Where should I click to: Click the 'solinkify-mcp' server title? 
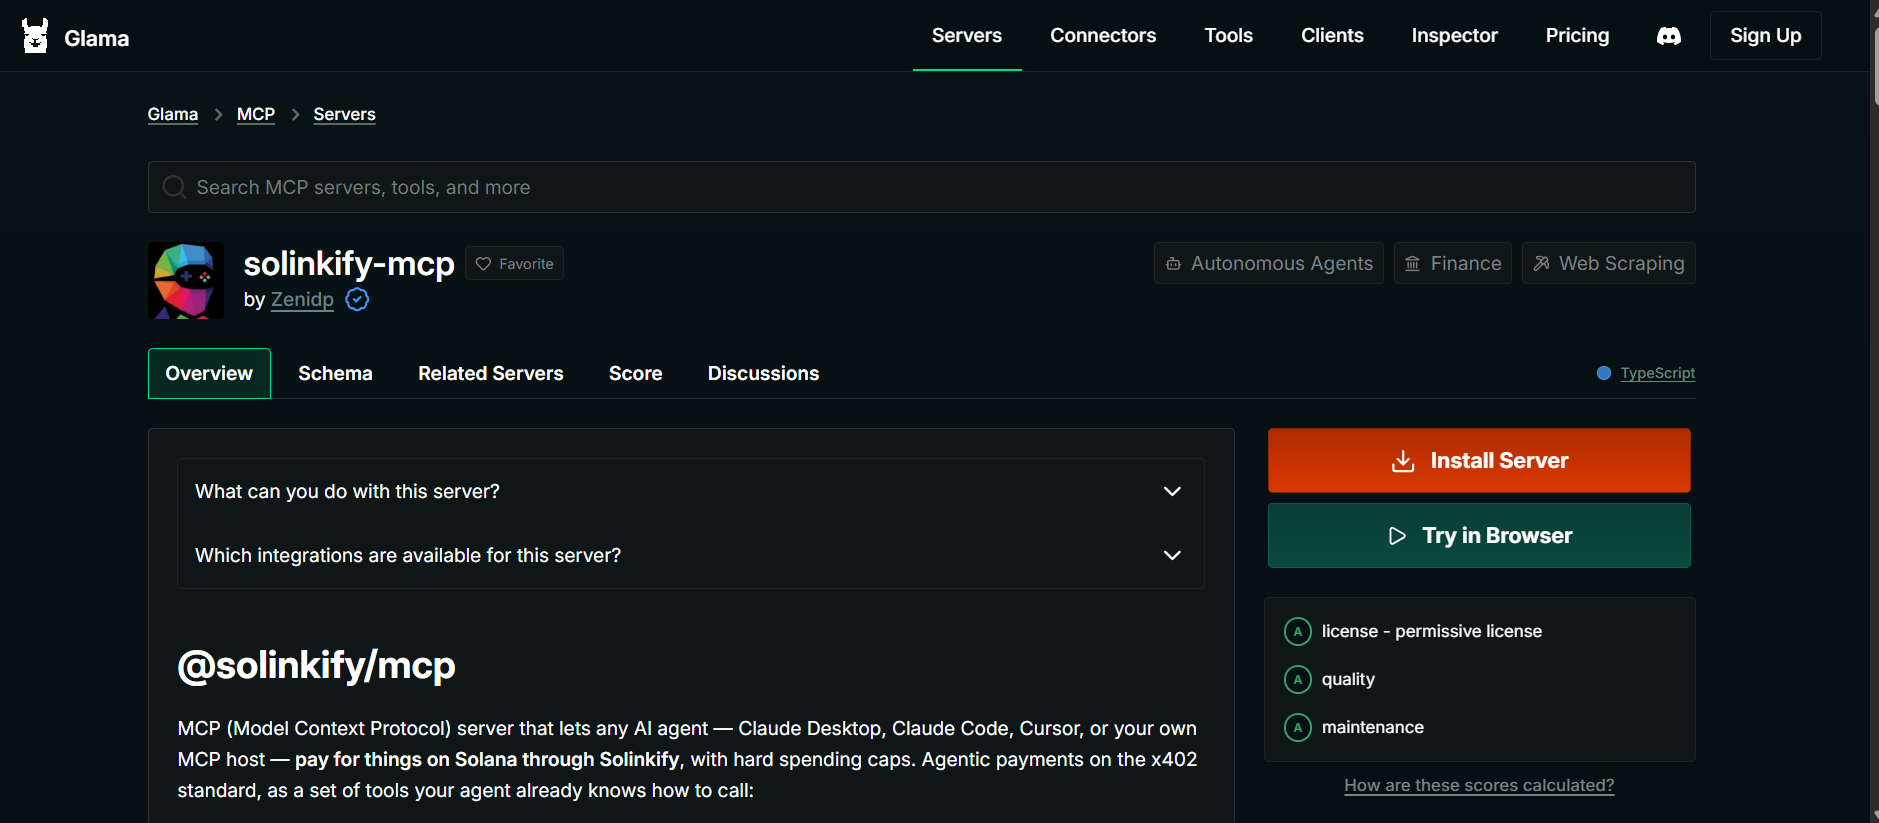[349, 263]
